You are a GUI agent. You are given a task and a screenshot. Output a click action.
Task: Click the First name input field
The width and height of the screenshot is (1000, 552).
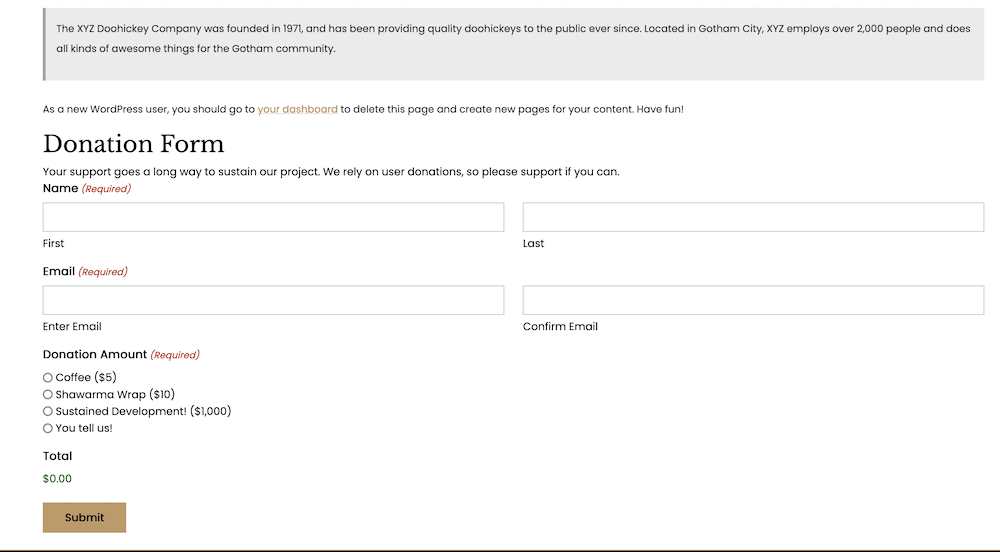click(273, 217)
